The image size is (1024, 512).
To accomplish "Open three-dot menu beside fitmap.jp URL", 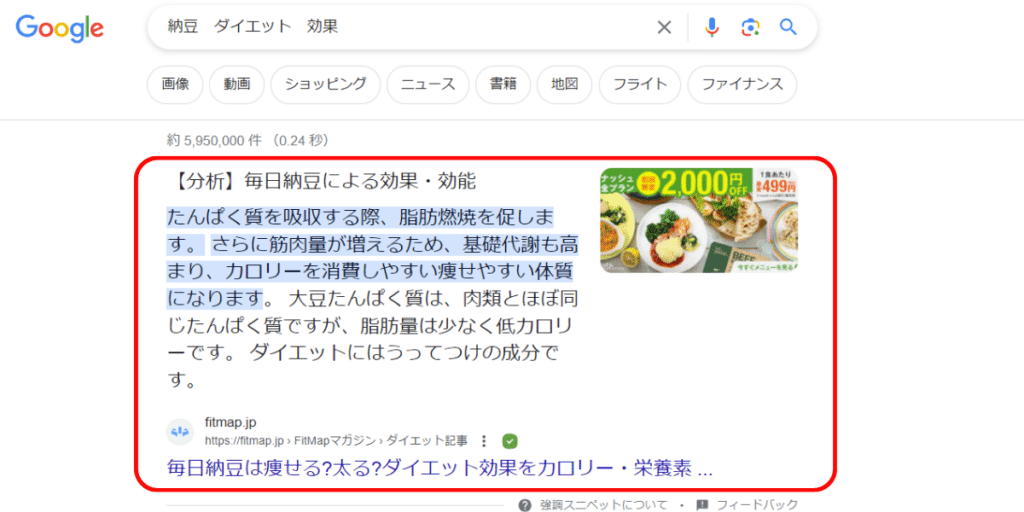I will (x=484, y=441).
